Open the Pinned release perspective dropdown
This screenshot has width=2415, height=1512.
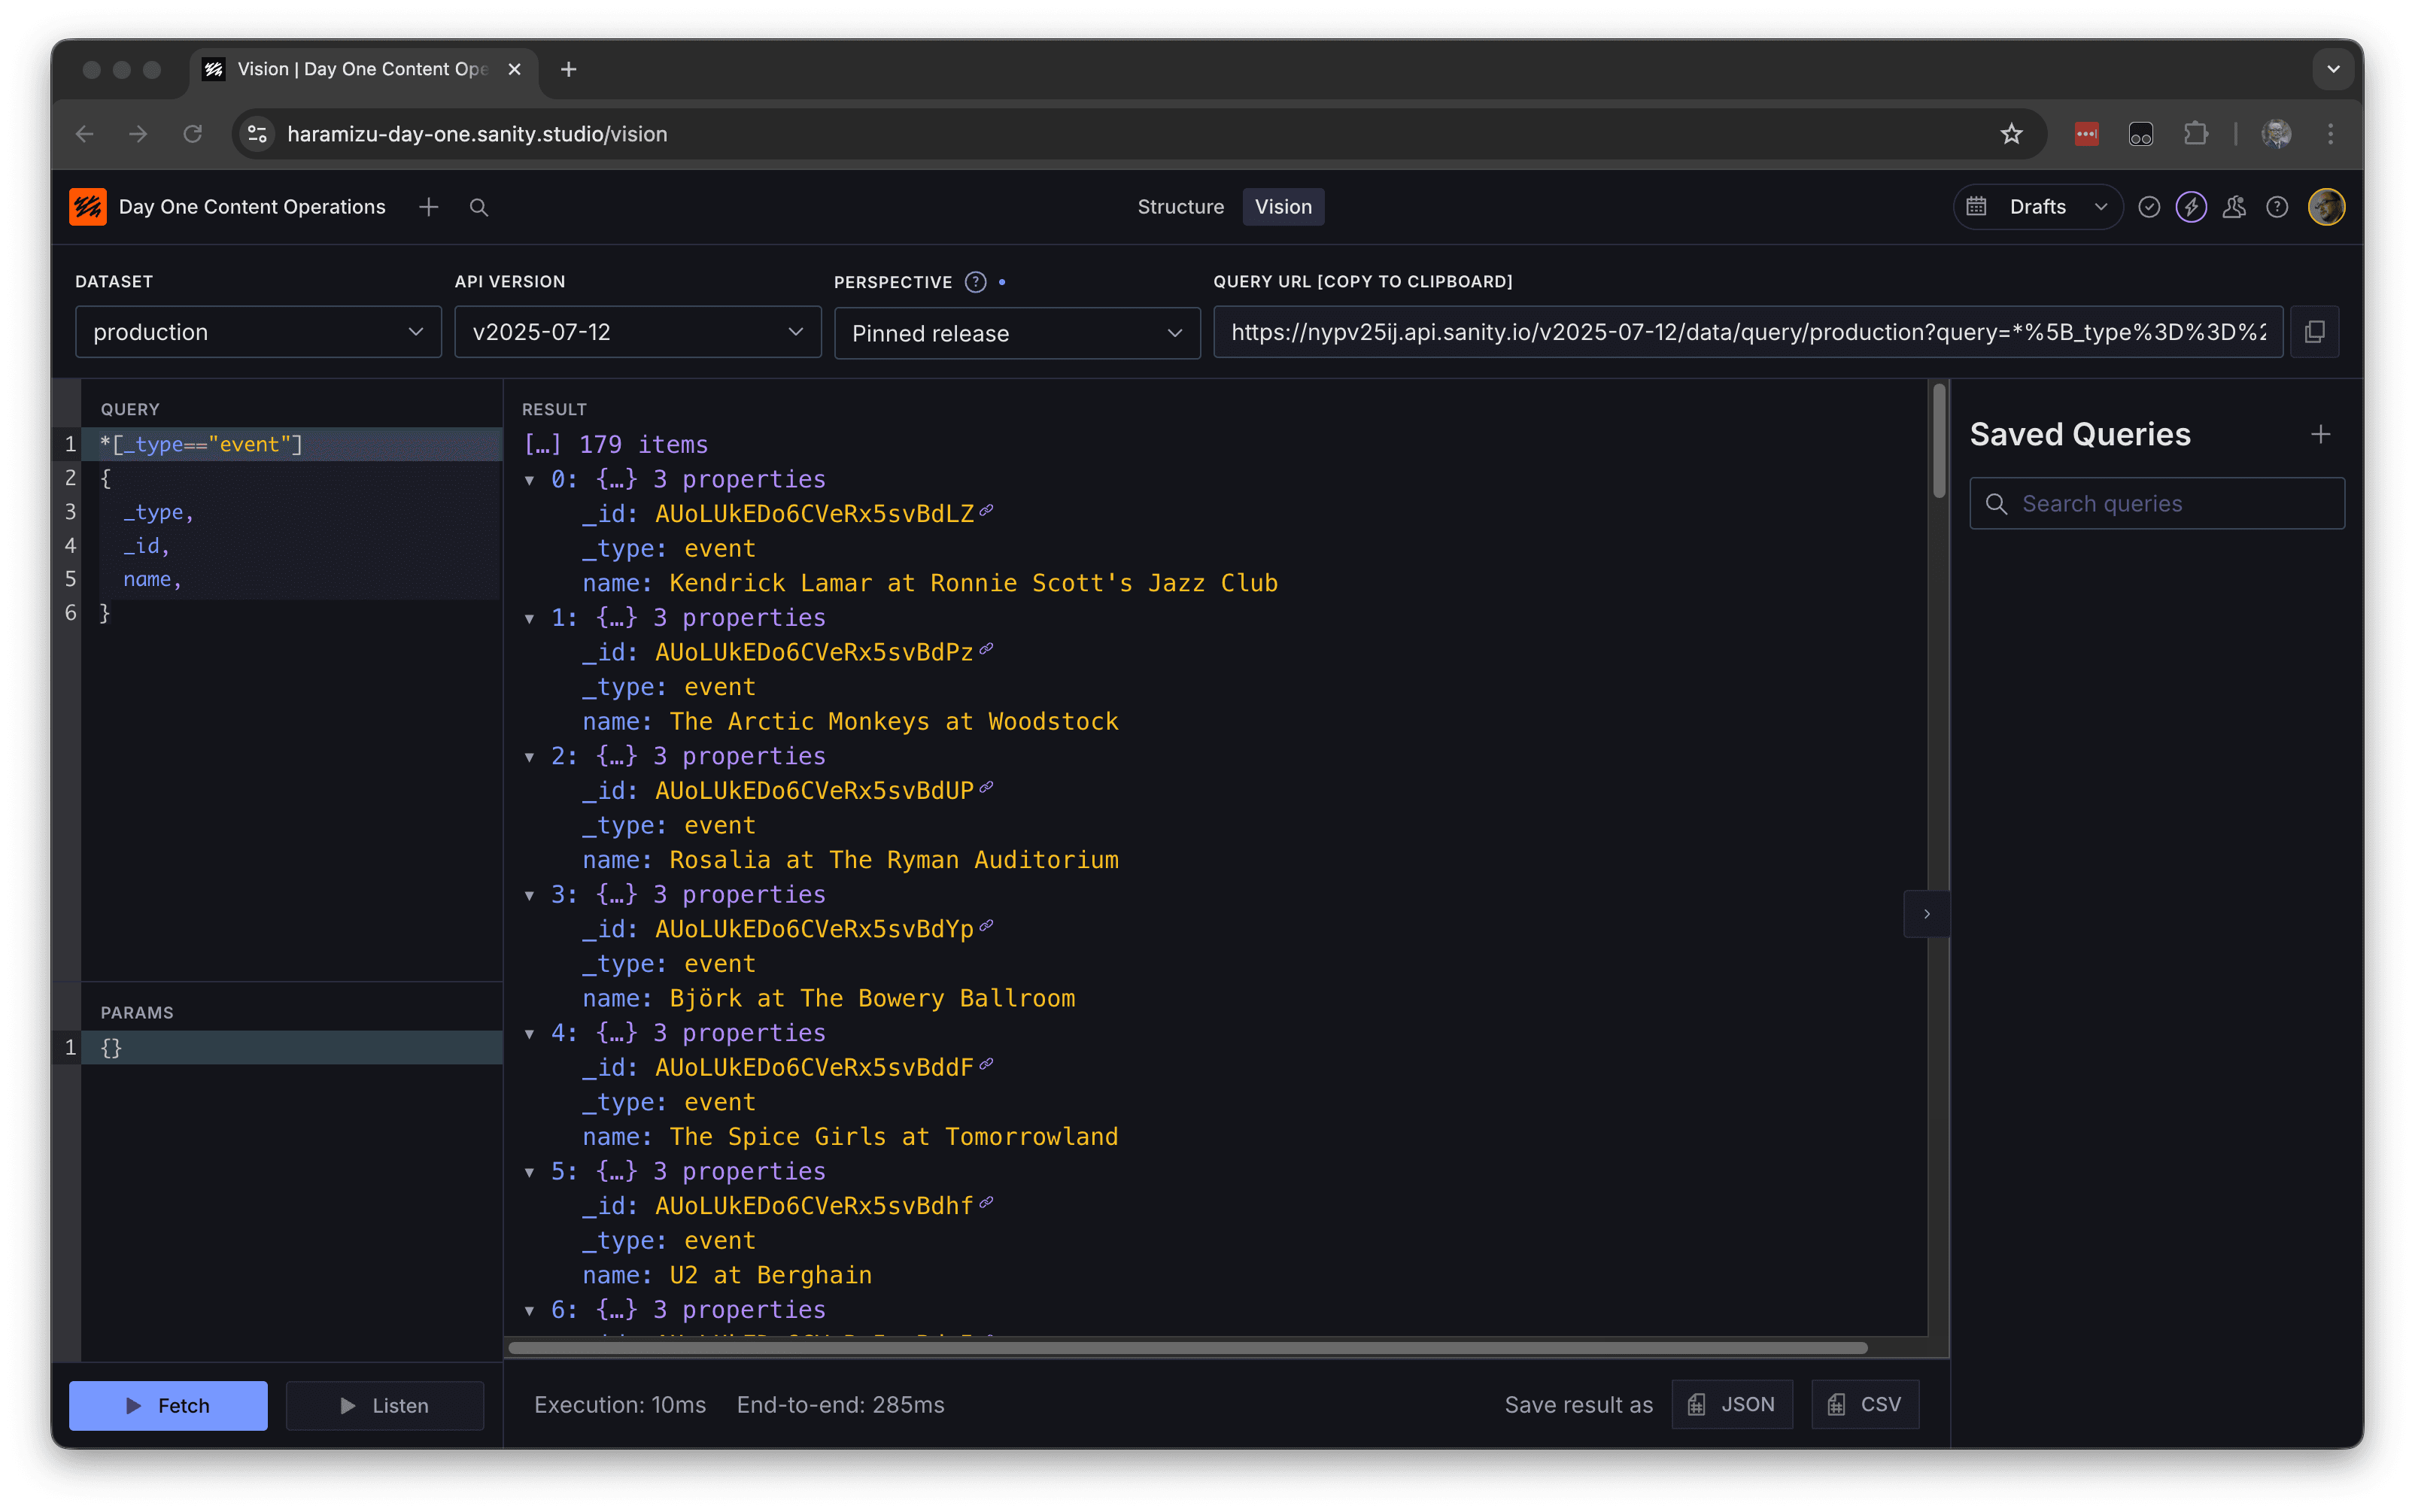tap(1016, 333)
